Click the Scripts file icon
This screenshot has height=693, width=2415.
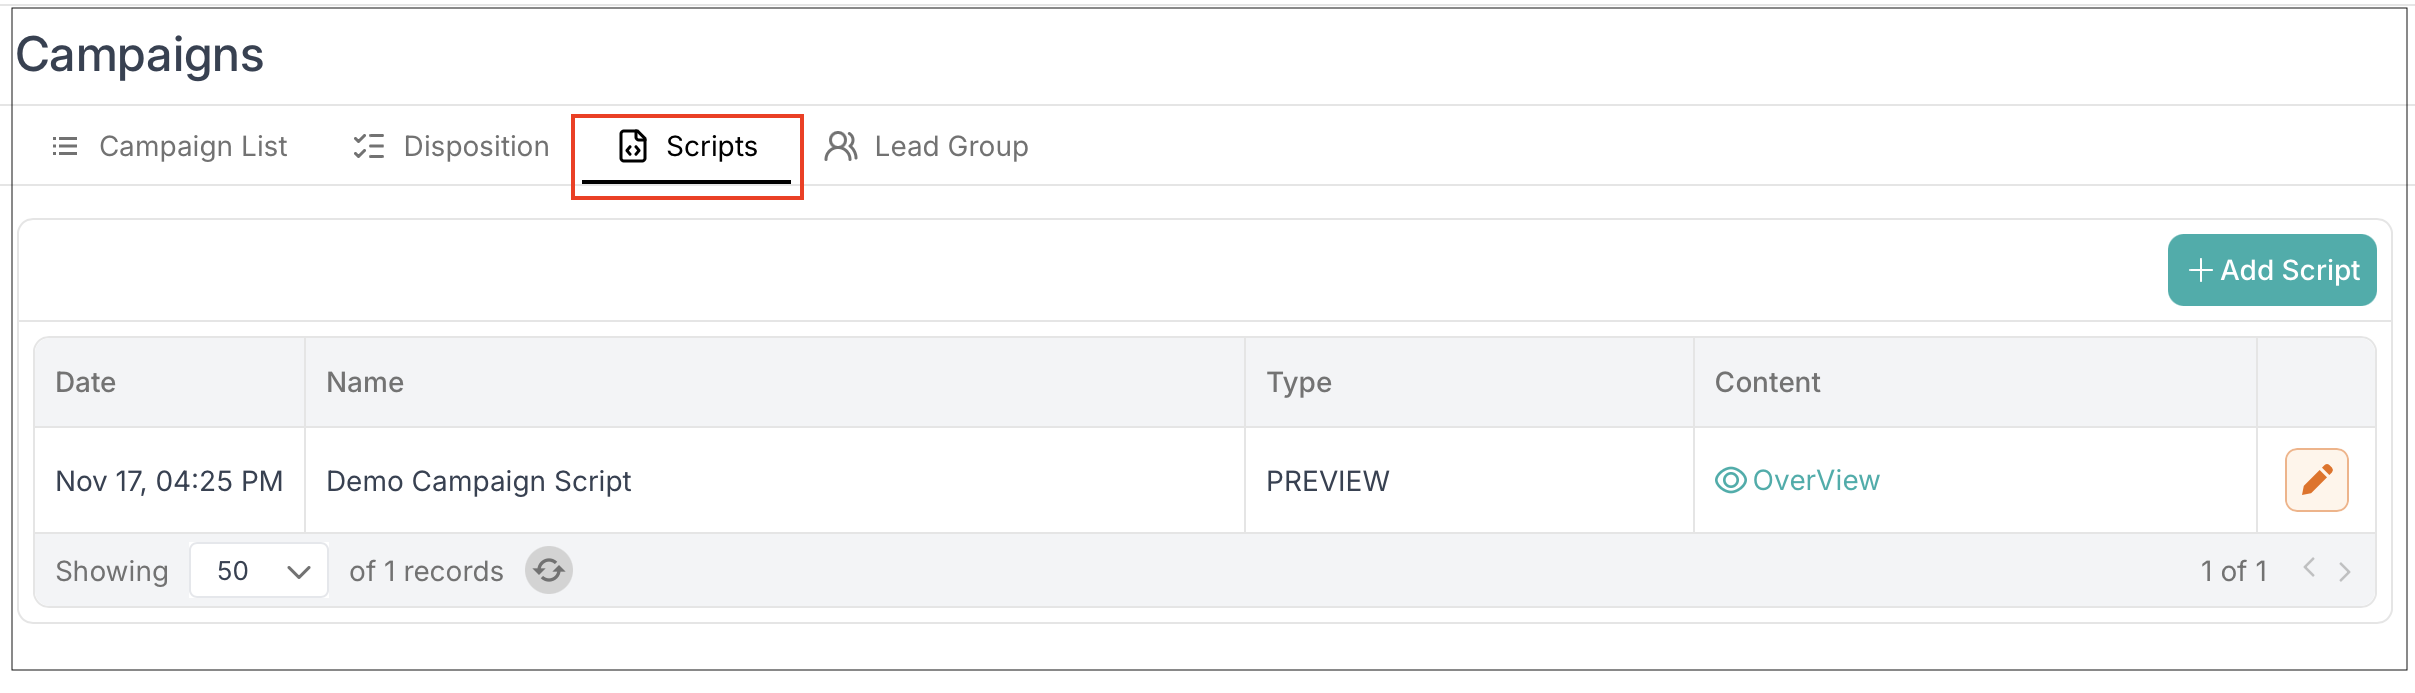pyautogui.click(x=633, y=146)
